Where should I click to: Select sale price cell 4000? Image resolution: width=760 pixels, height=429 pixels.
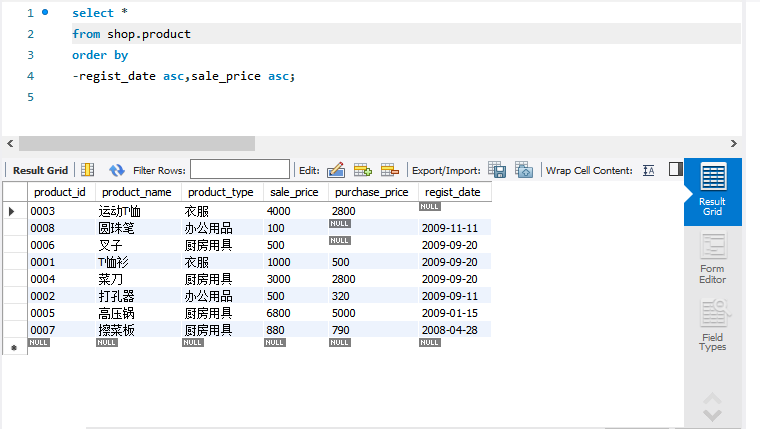tap(296, 211)
